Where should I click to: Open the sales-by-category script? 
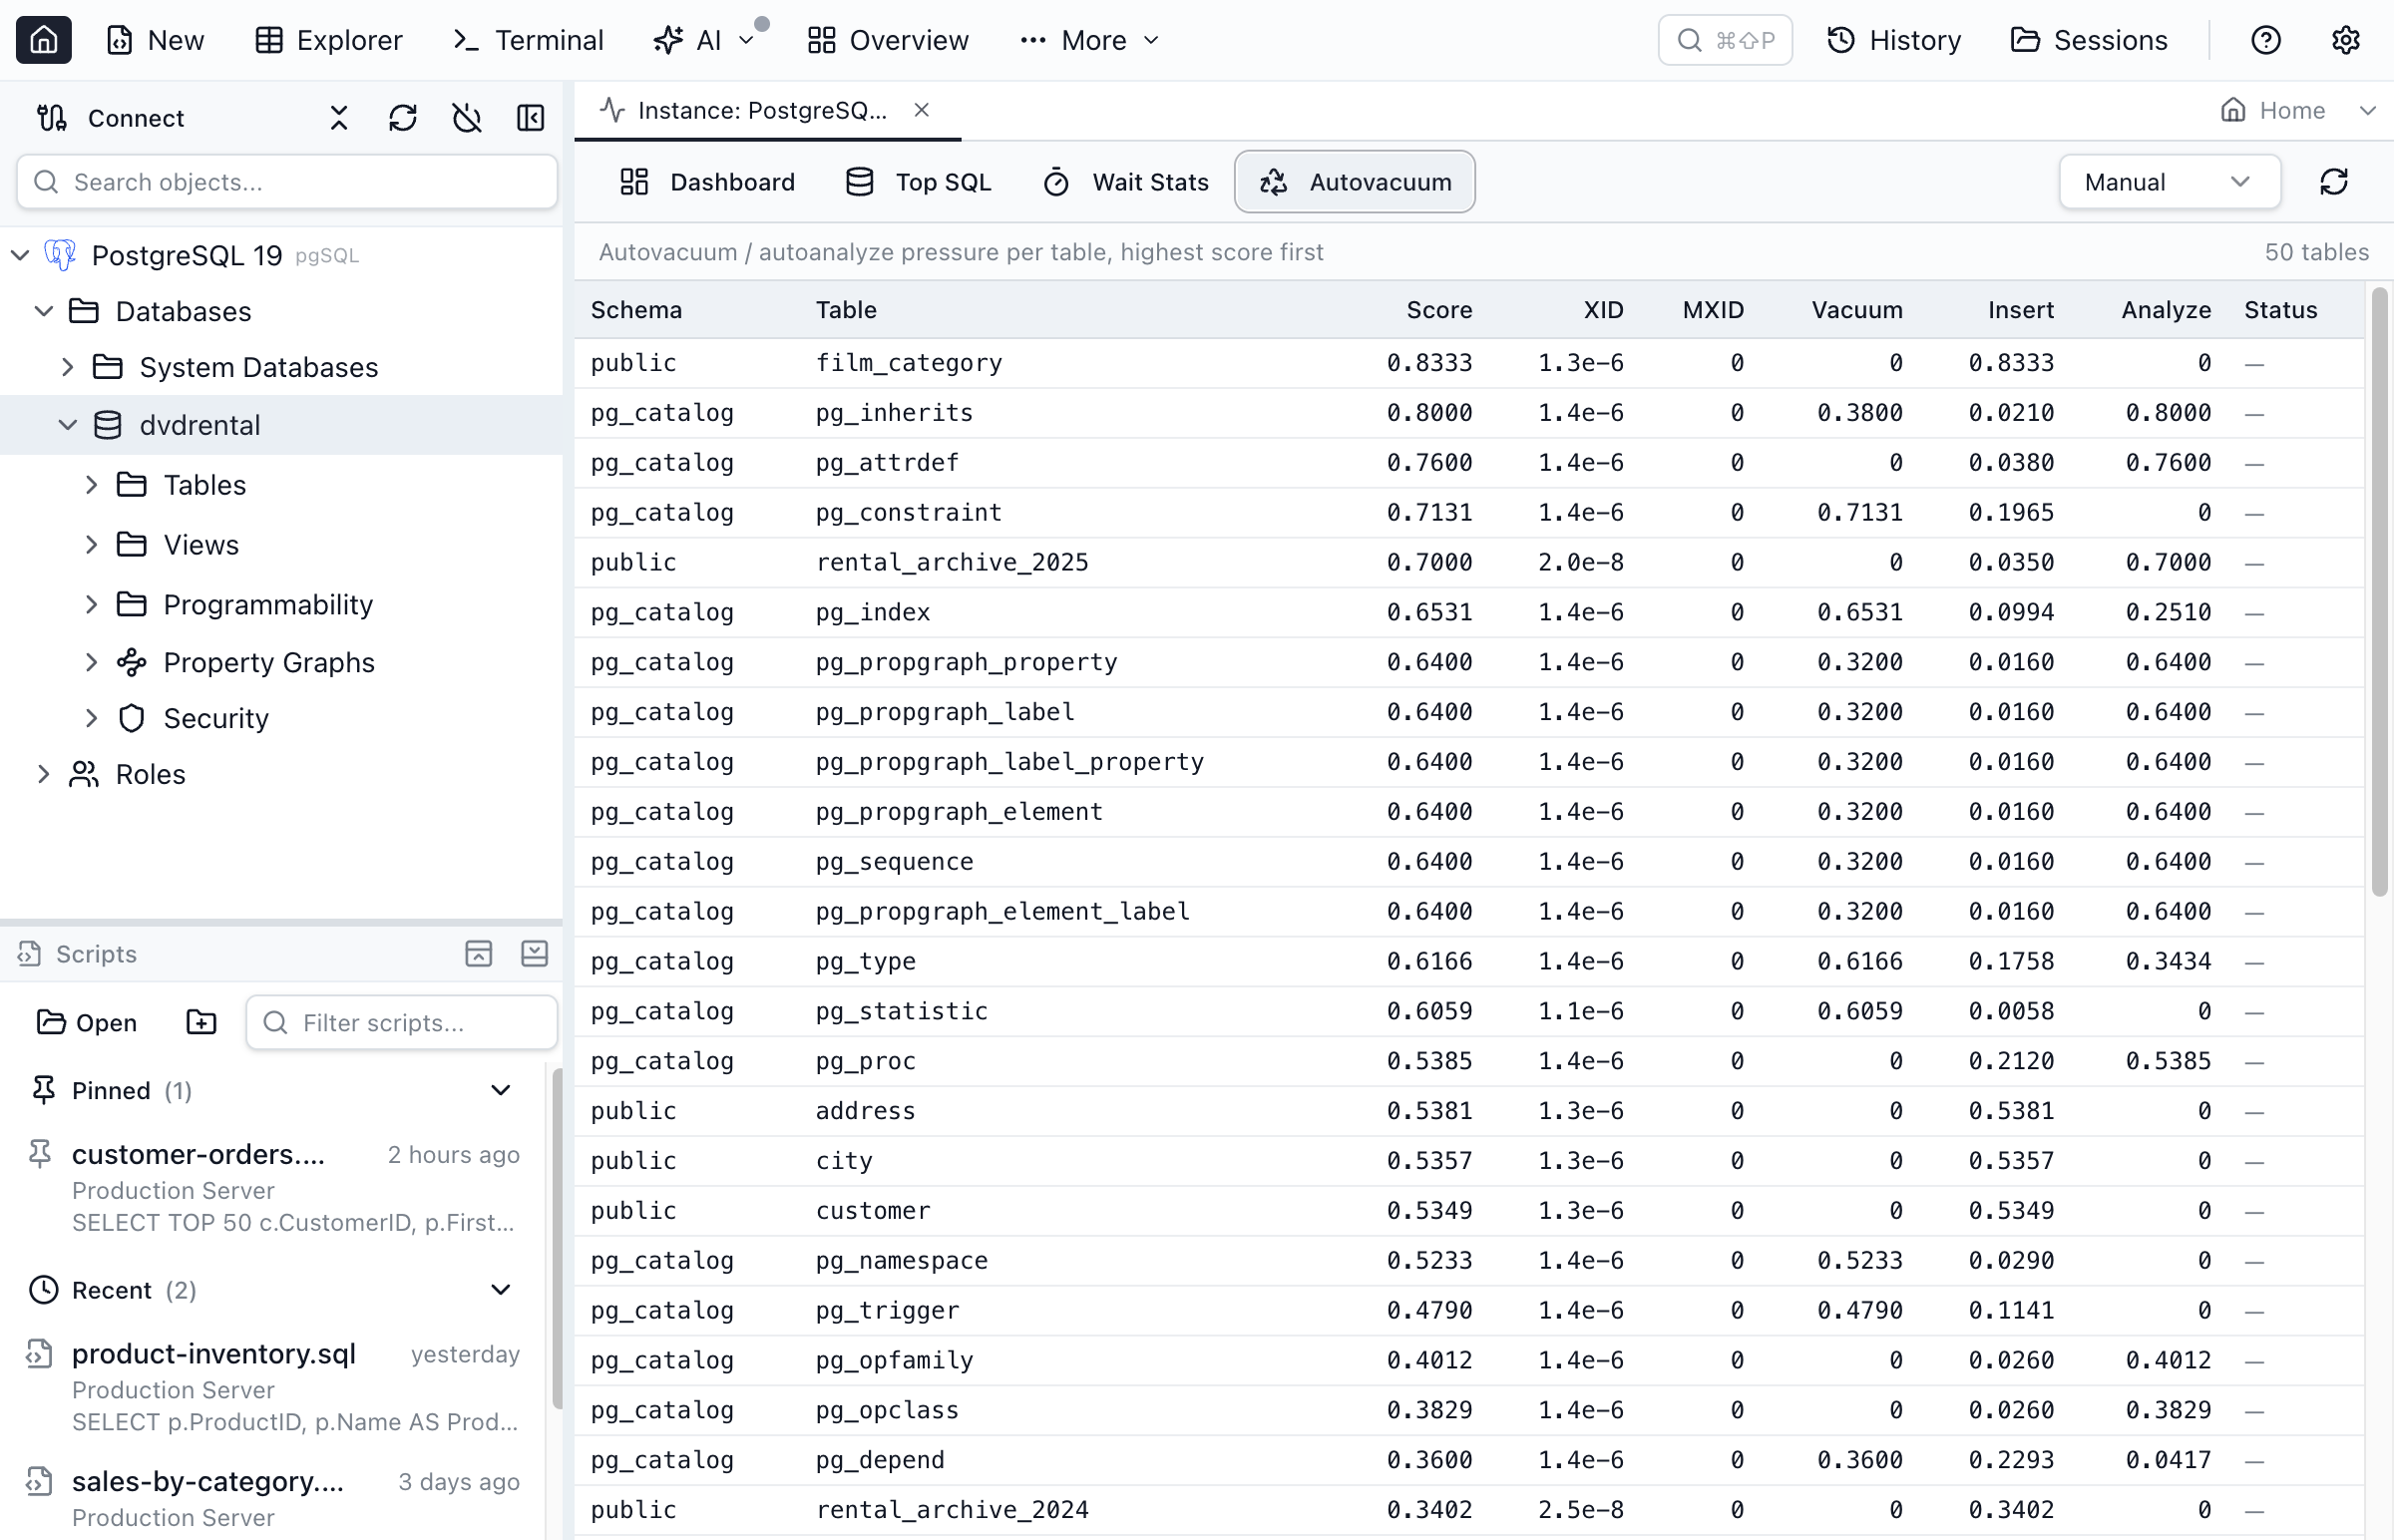[x=273, y=1500]
